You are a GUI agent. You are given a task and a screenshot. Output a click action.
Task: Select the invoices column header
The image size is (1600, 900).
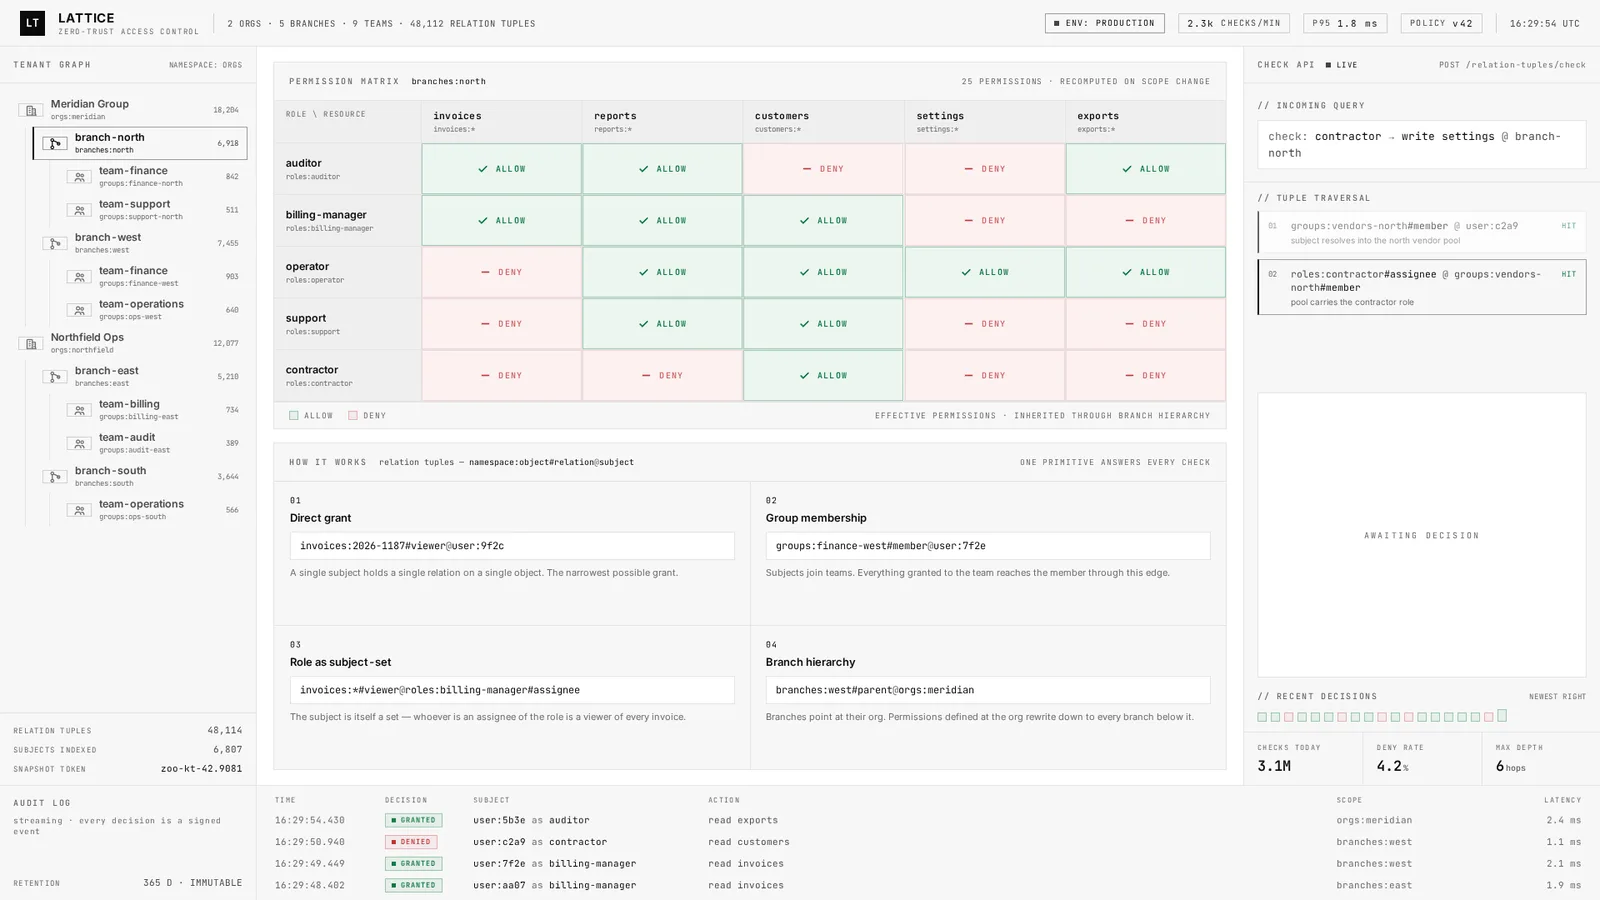[x=501, y=122]
